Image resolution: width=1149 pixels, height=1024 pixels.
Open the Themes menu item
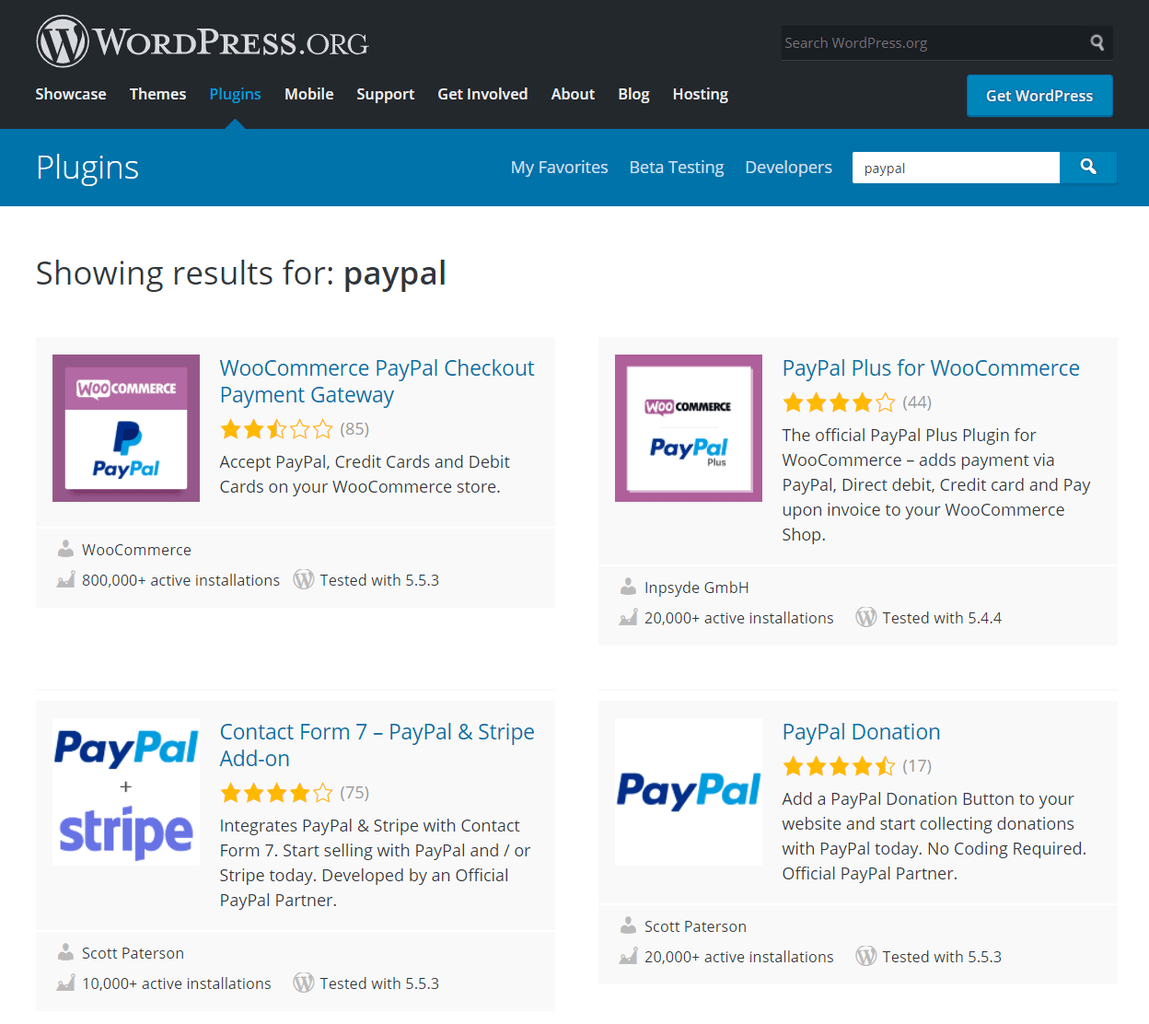coord(157,93)
